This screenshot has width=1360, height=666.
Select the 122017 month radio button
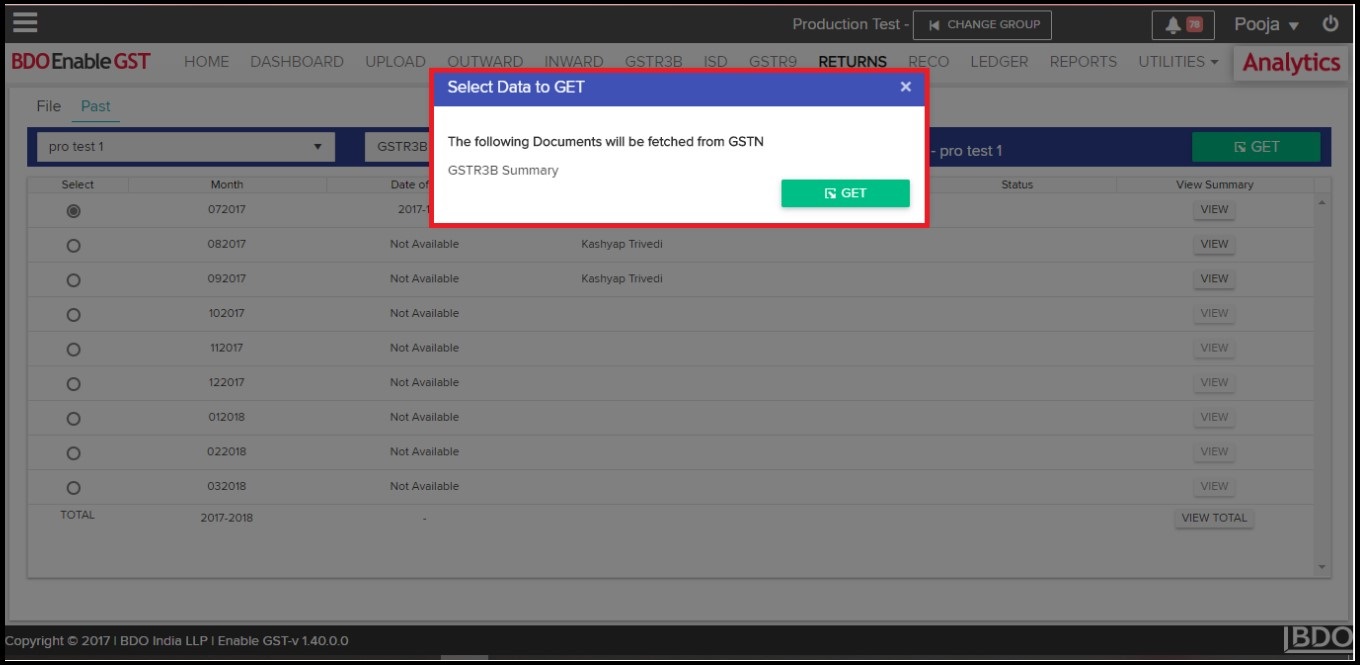click(73, 384)
